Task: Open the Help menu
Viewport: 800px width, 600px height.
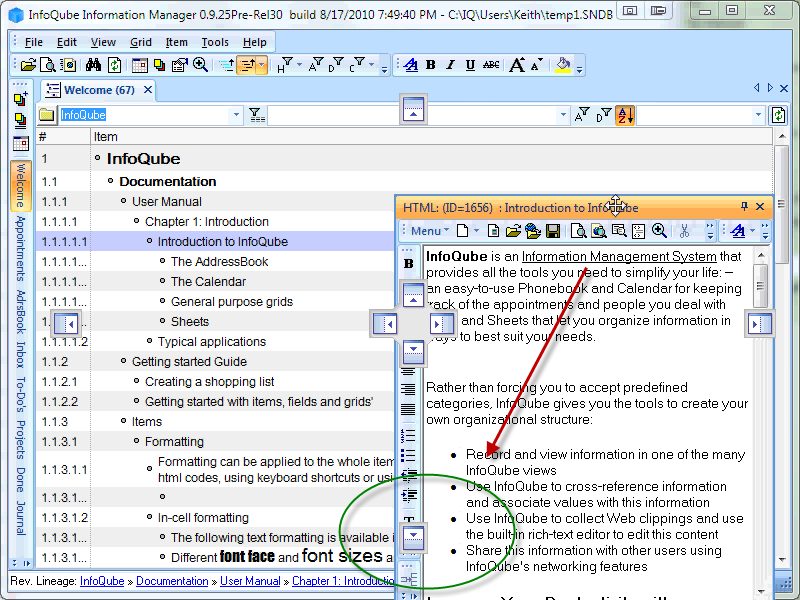Action: [x=255, y=42]
